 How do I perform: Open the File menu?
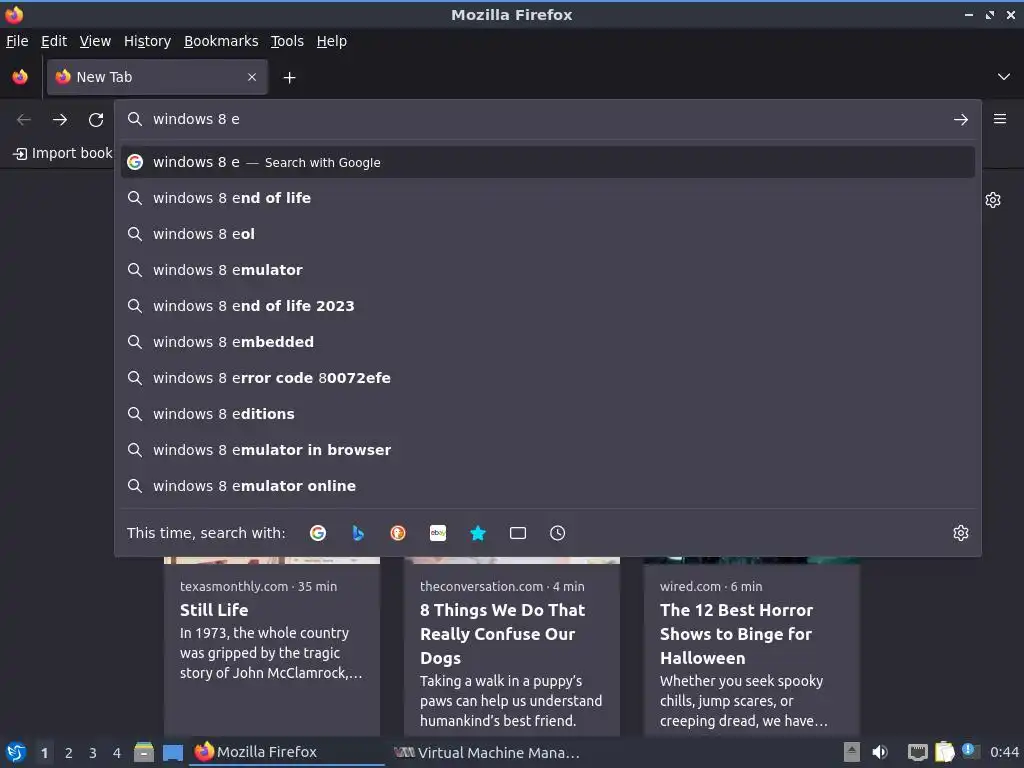pos(17,41)
